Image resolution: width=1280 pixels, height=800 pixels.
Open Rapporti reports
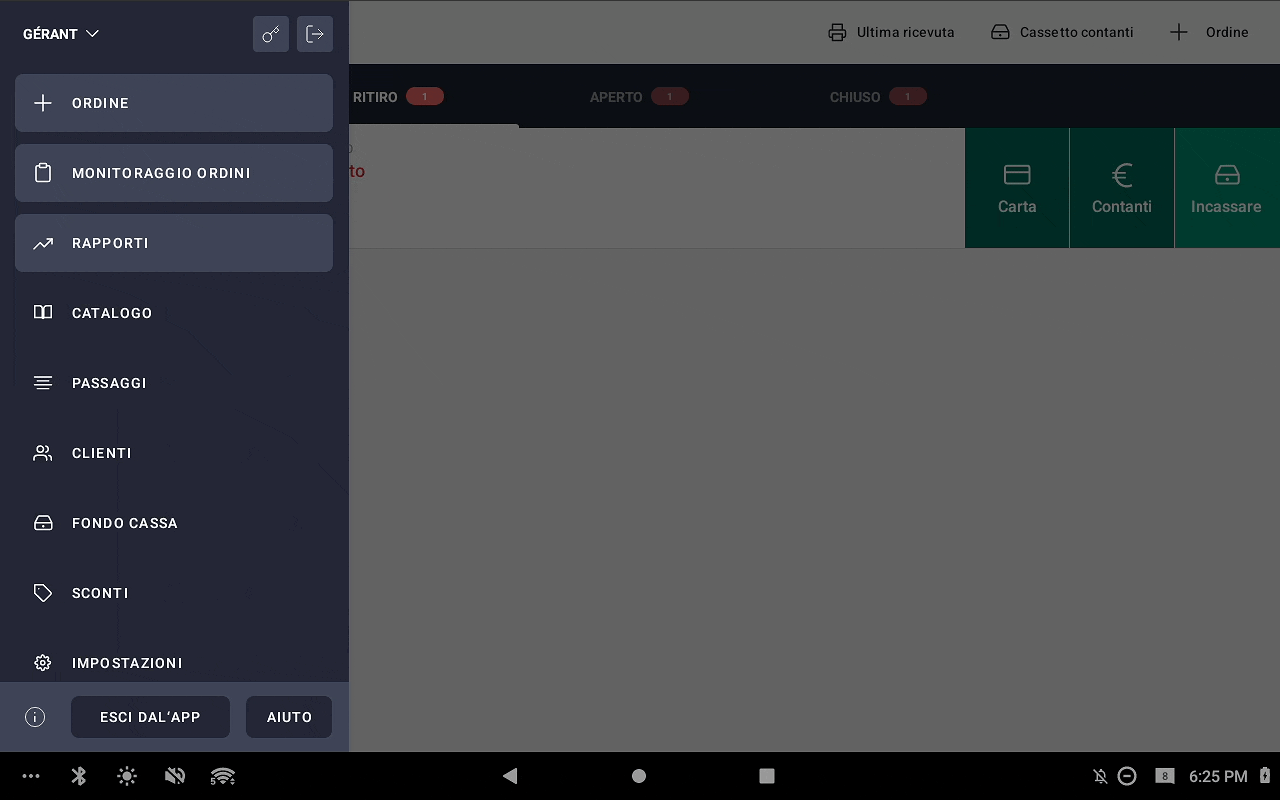(173, 243)
